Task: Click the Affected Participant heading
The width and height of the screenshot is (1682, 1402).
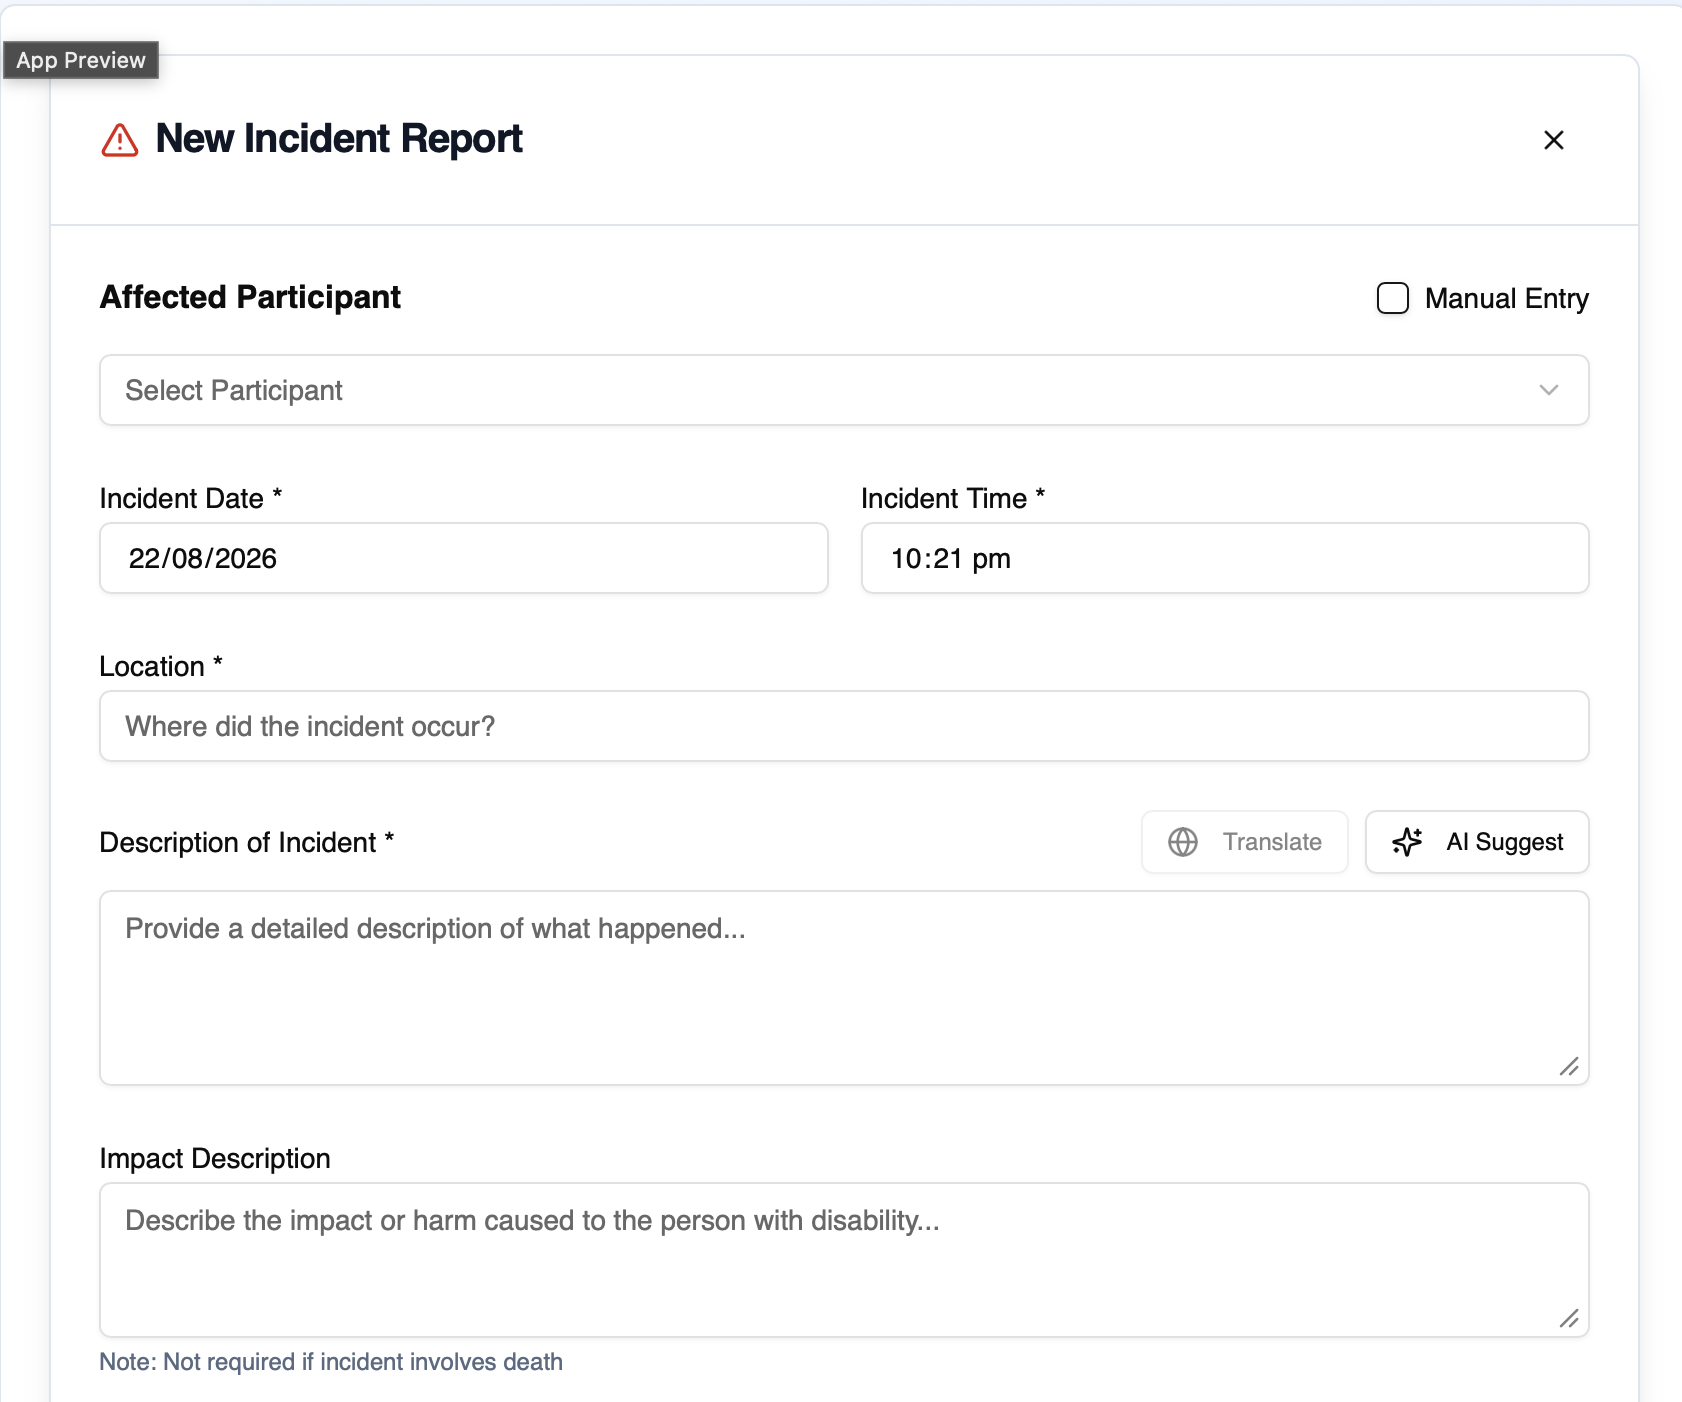Action: click(250, 297)
